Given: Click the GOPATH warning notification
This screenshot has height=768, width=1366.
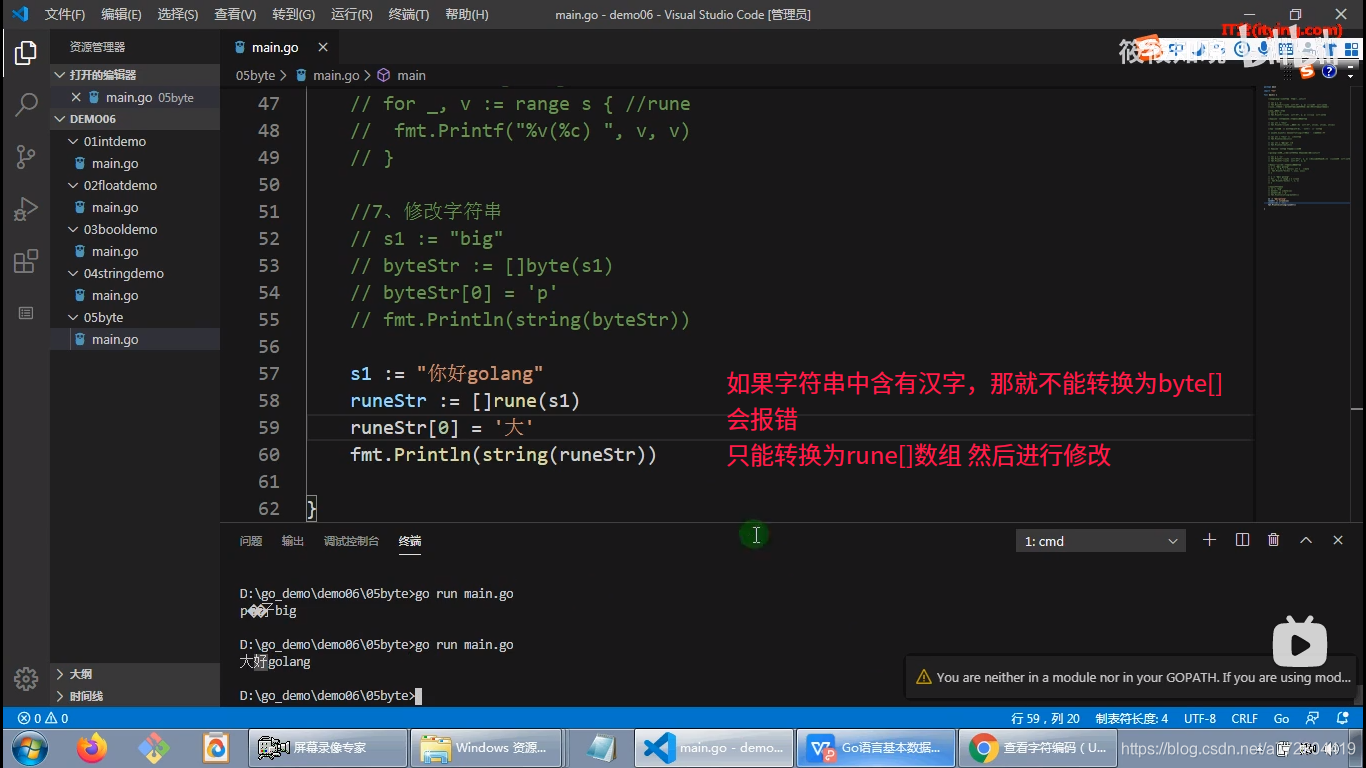Looking at the screenshot, I should (x=1130, y=677).
